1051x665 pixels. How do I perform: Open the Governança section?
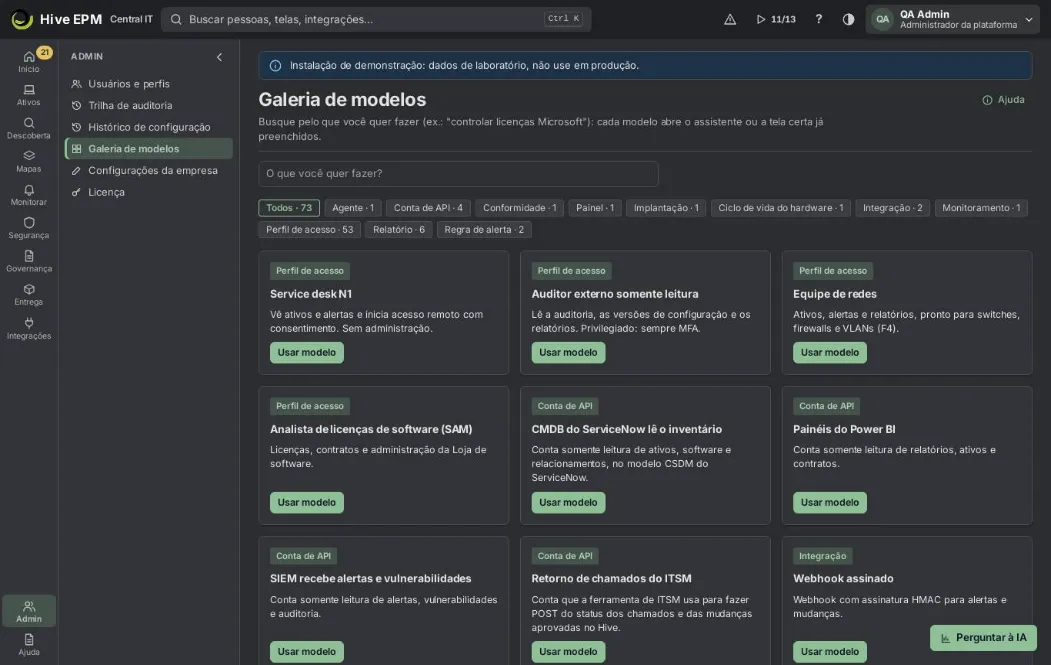pyautogui.click(x=29, y=261)
